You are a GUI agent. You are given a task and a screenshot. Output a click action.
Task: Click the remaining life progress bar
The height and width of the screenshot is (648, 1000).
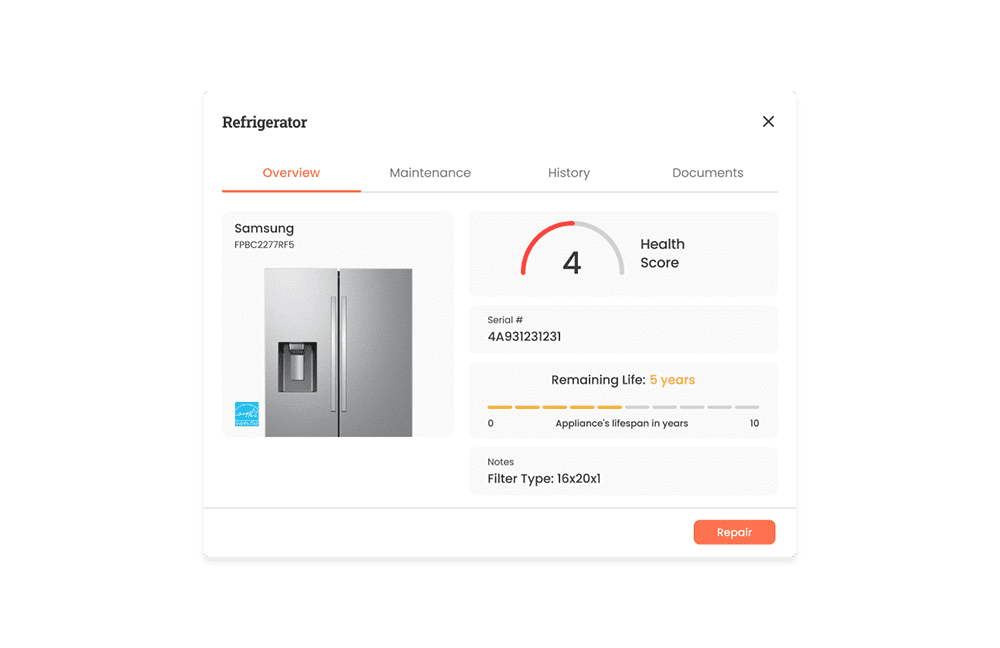(x=623, y=407)
